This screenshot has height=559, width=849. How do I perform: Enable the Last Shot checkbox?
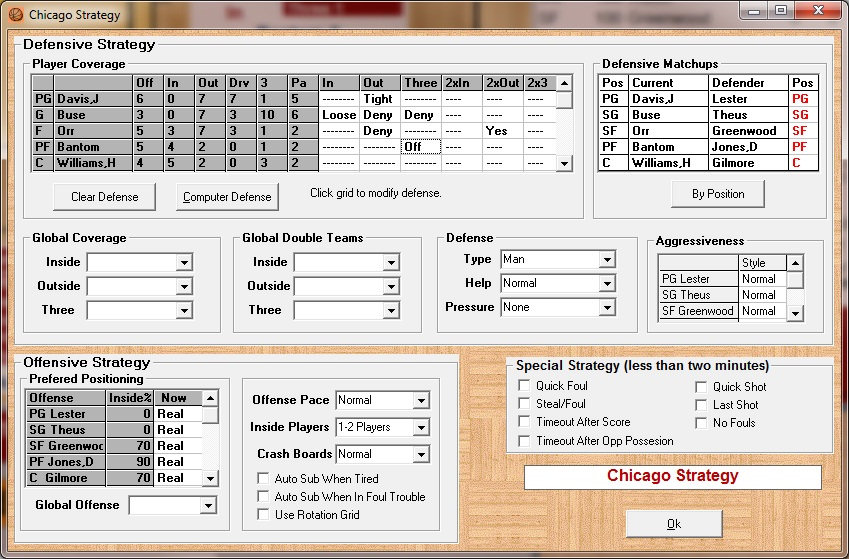702,405
